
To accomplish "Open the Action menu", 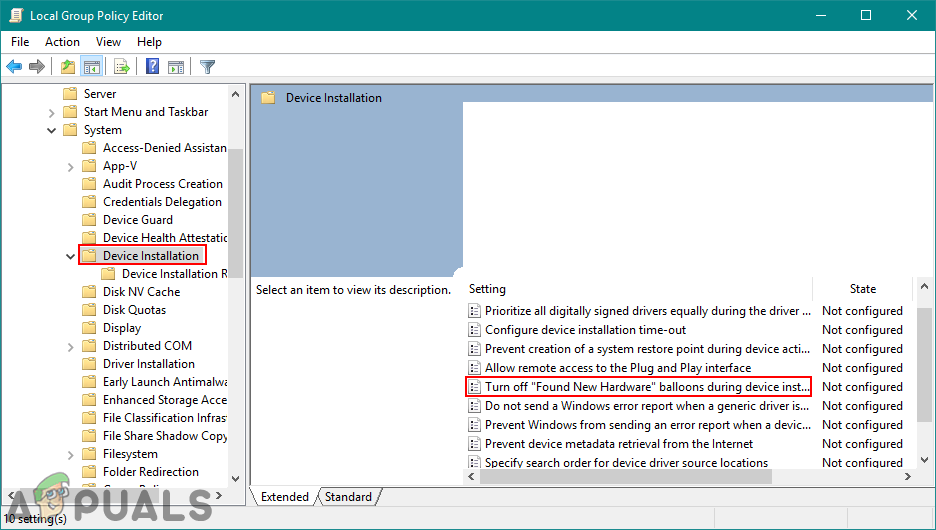I will 62,42.
